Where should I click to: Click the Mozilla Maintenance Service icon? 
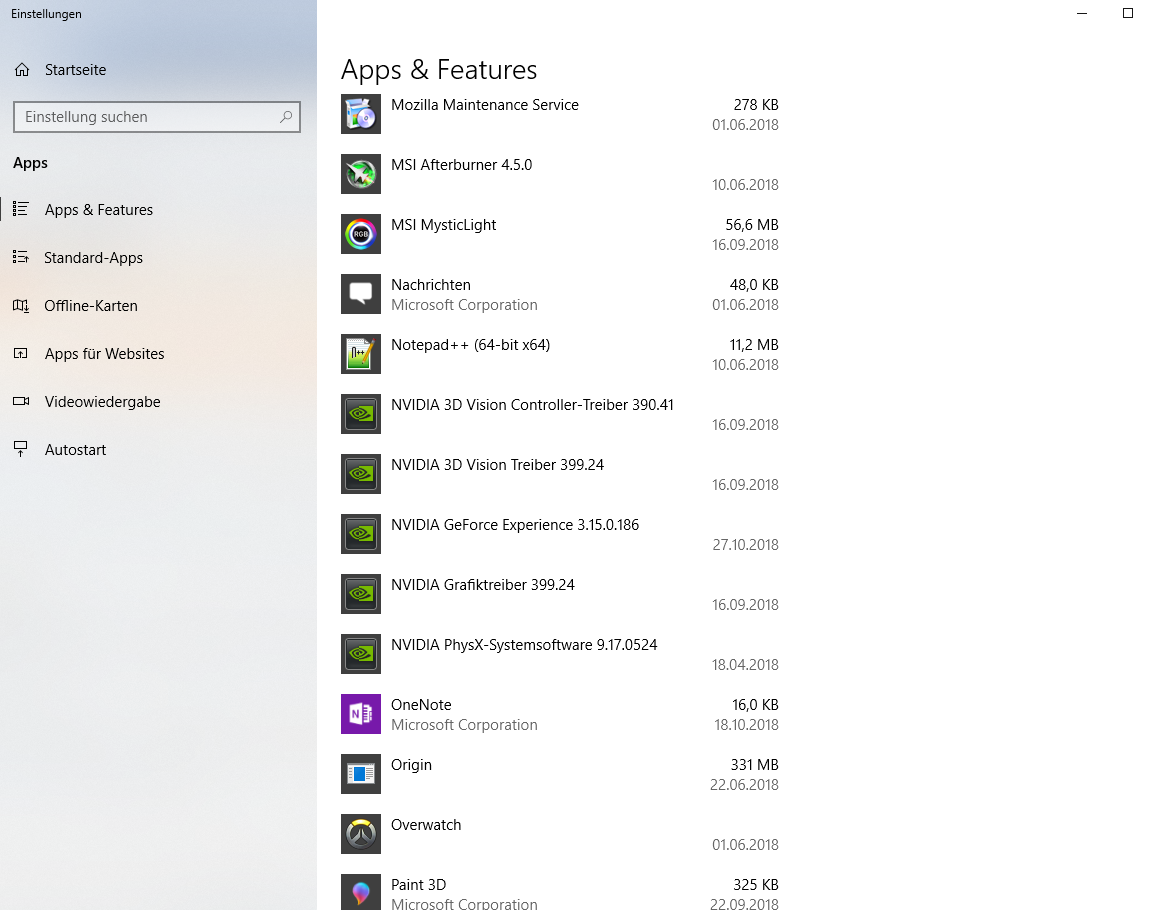click(x=361, y=114)
